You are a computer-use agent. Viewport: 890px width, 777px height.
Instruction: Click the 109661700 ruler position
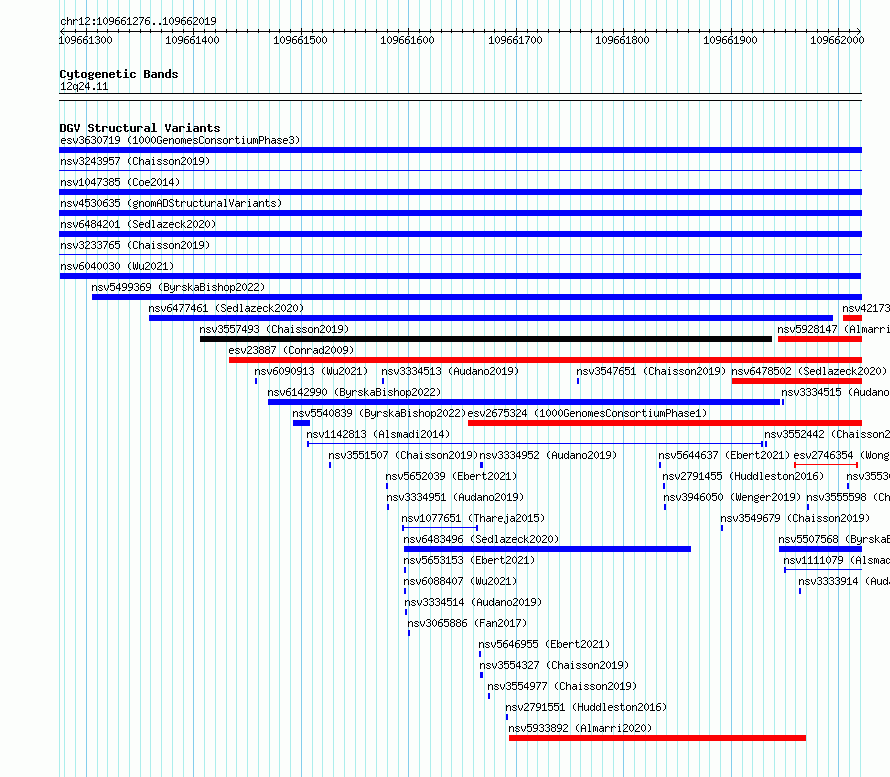(515, 40)
